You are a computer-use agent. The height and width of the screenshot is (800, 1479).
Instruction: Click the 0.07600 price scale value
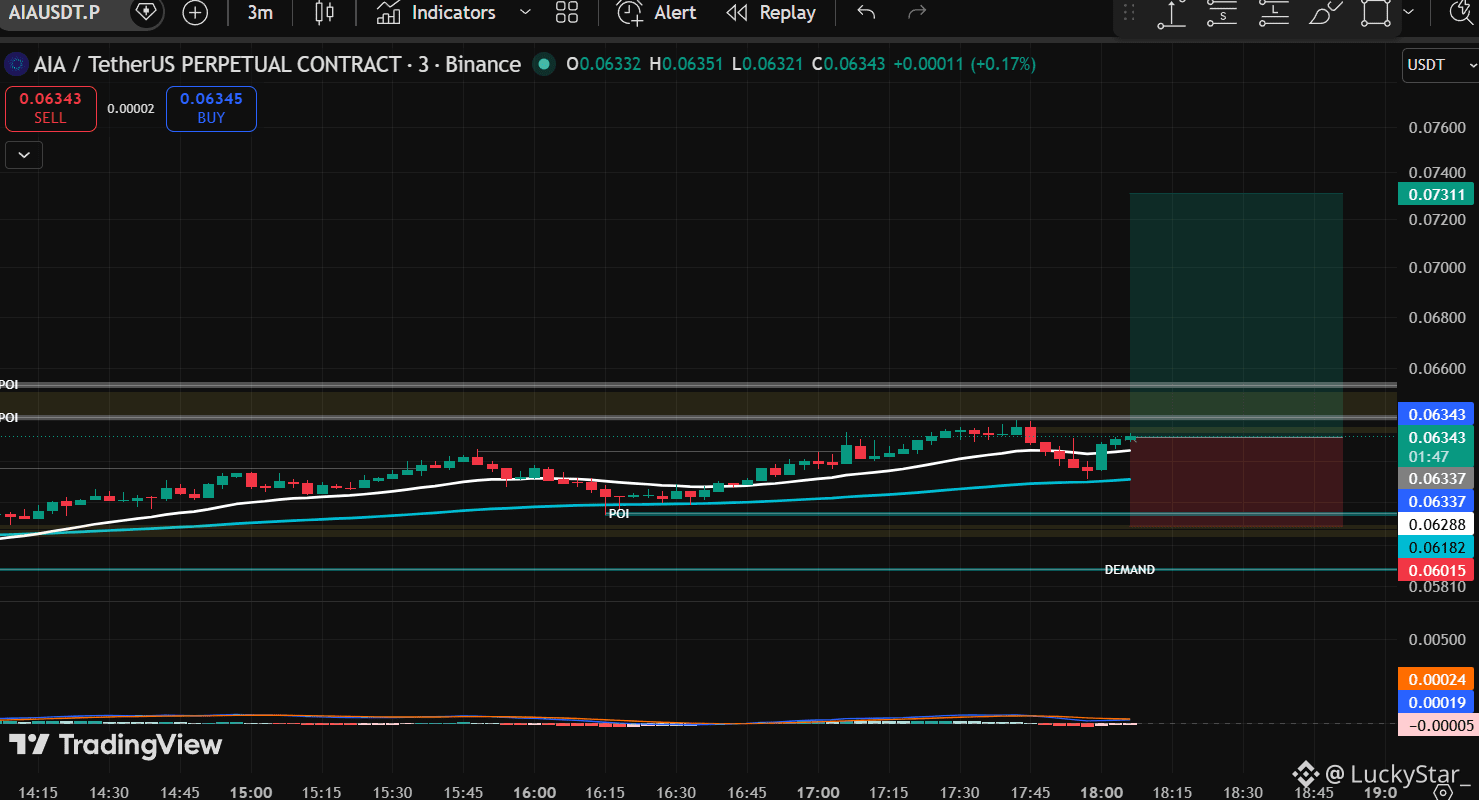[x=1437, y=128]
